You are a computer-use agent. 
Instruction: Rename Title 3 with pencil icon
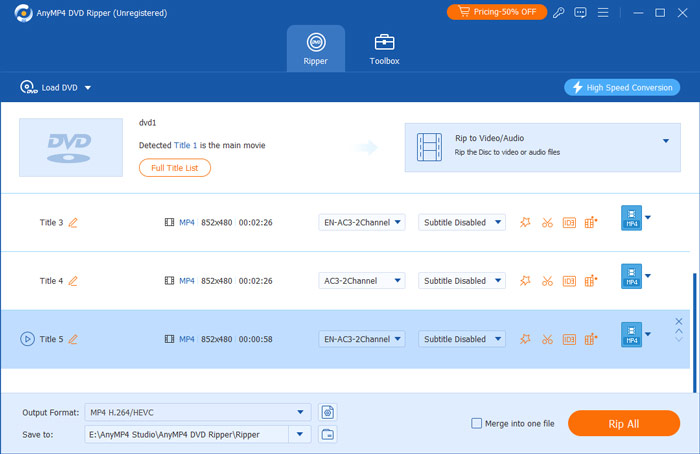click(x=73, y=222)
